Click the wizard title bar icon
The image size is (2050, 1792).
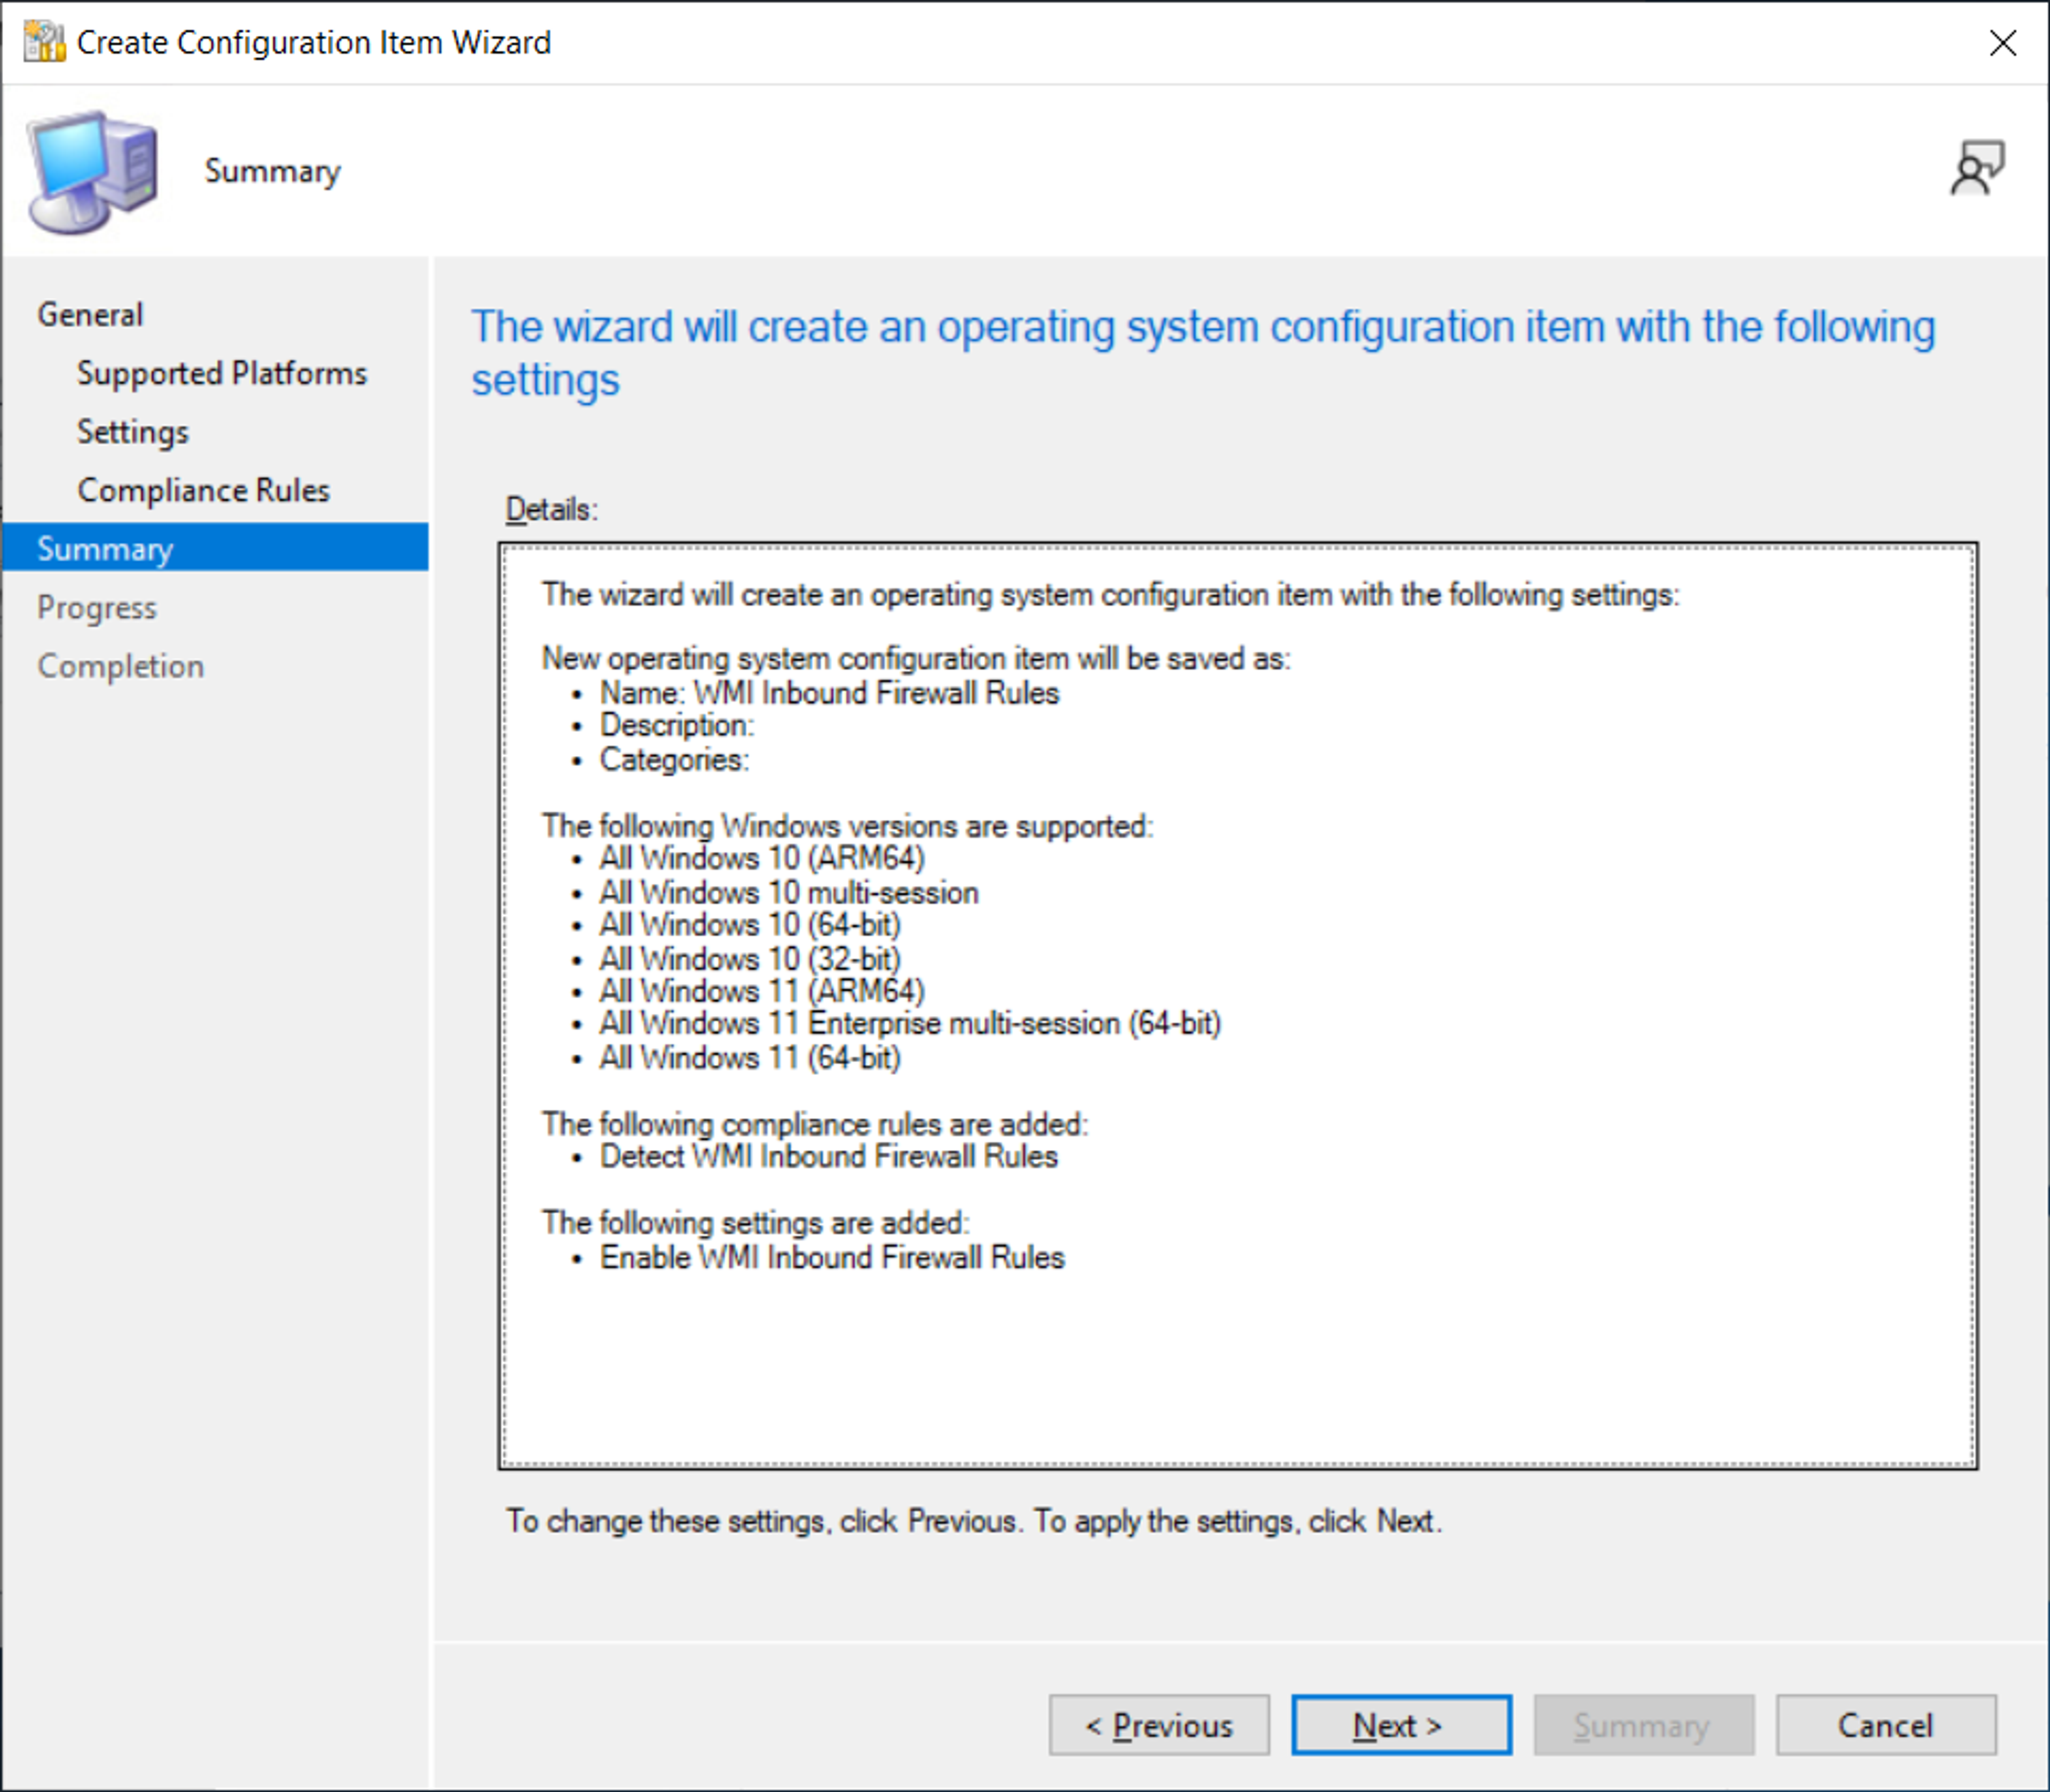coord(44,42)
